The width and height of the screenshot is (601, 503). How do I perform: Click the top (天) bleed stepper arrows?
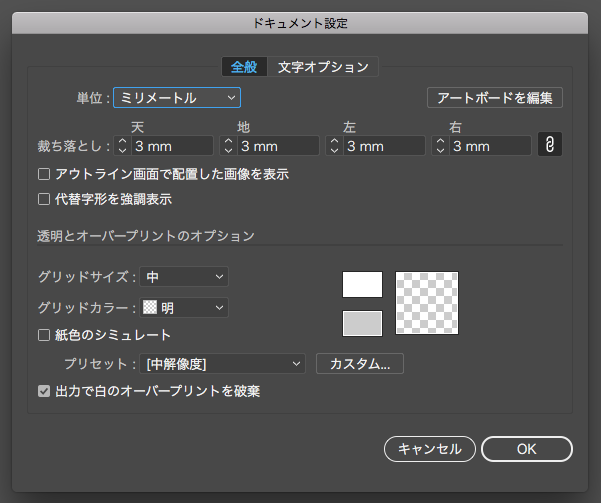point(122,146)
